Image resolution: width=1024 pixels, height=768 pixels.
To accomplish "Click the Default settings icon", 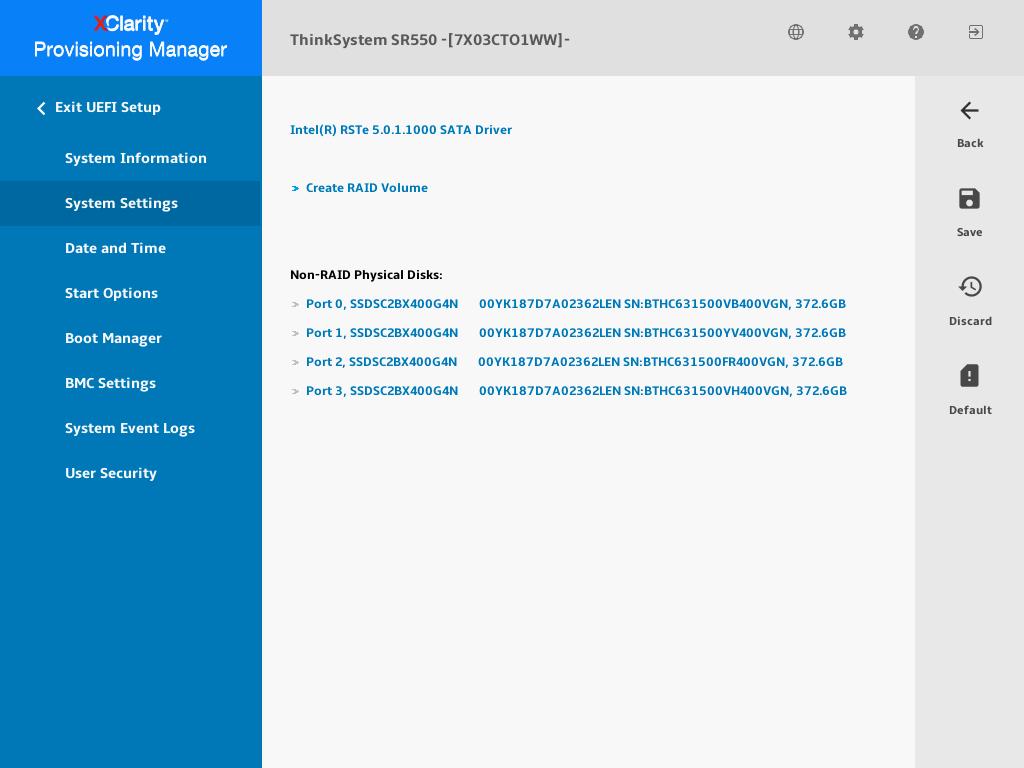I will coord(969,376).
